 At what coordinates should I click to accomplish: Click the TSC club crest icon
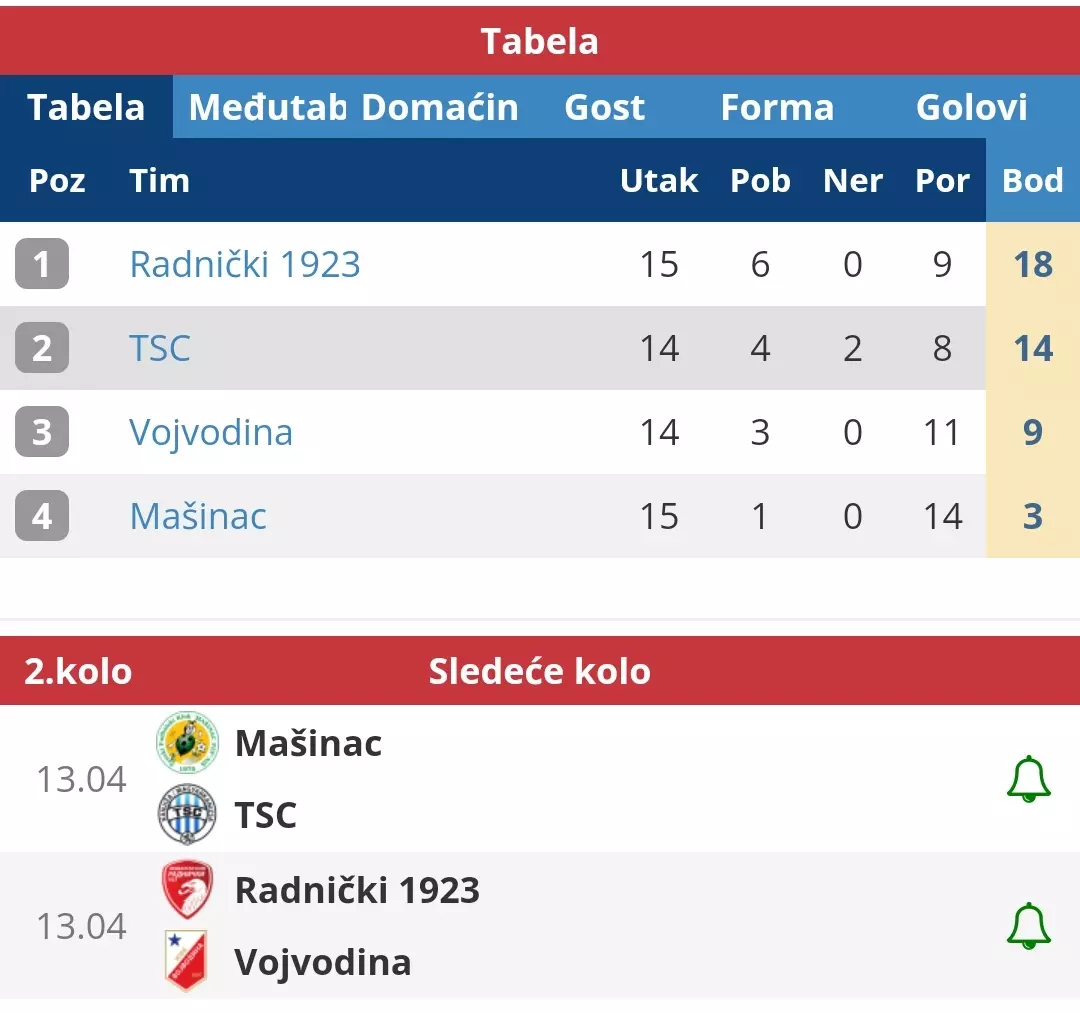click(x=187, y=815)
